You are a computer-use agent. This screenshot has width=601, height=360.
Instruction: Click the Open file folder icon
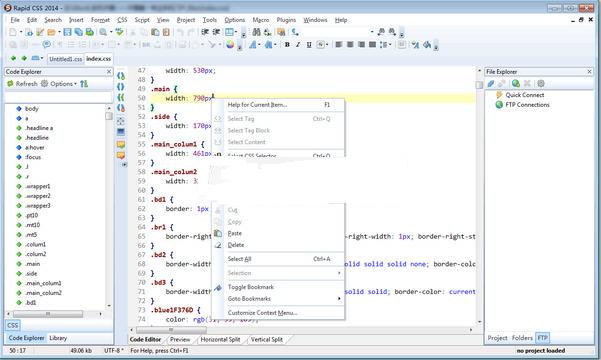click(x=51, y=33)
